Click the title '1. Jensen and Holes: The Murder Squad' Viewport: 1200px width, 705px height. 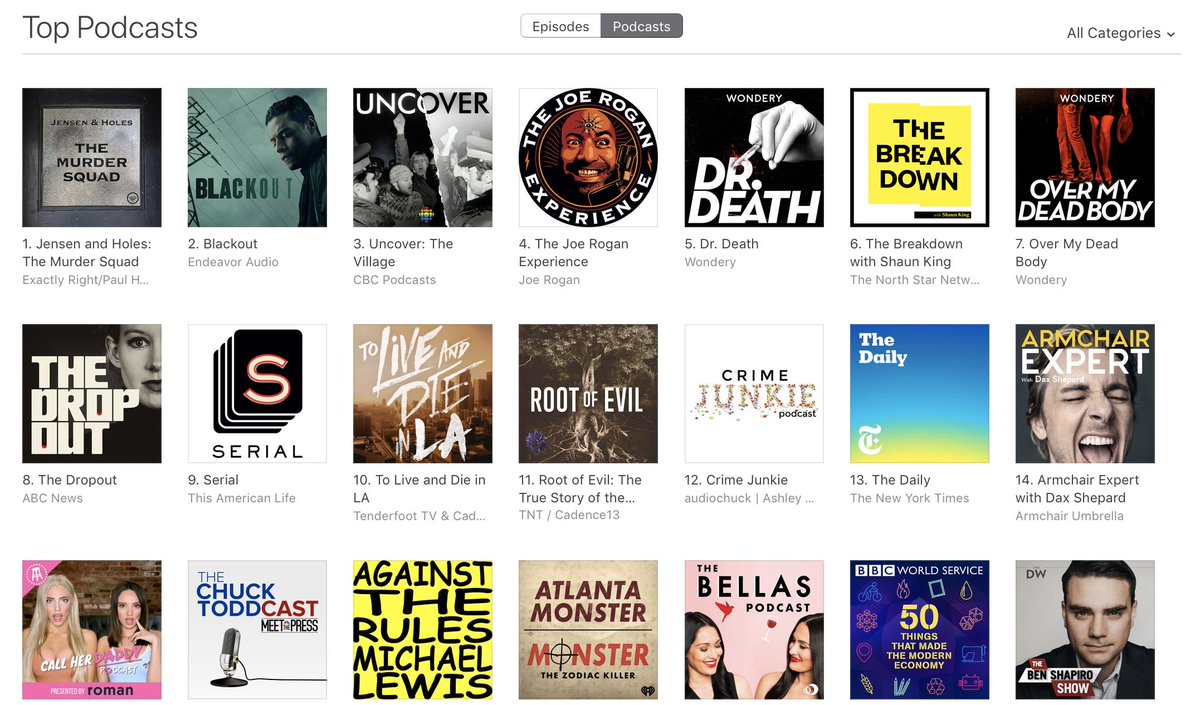tap(87, 253)
